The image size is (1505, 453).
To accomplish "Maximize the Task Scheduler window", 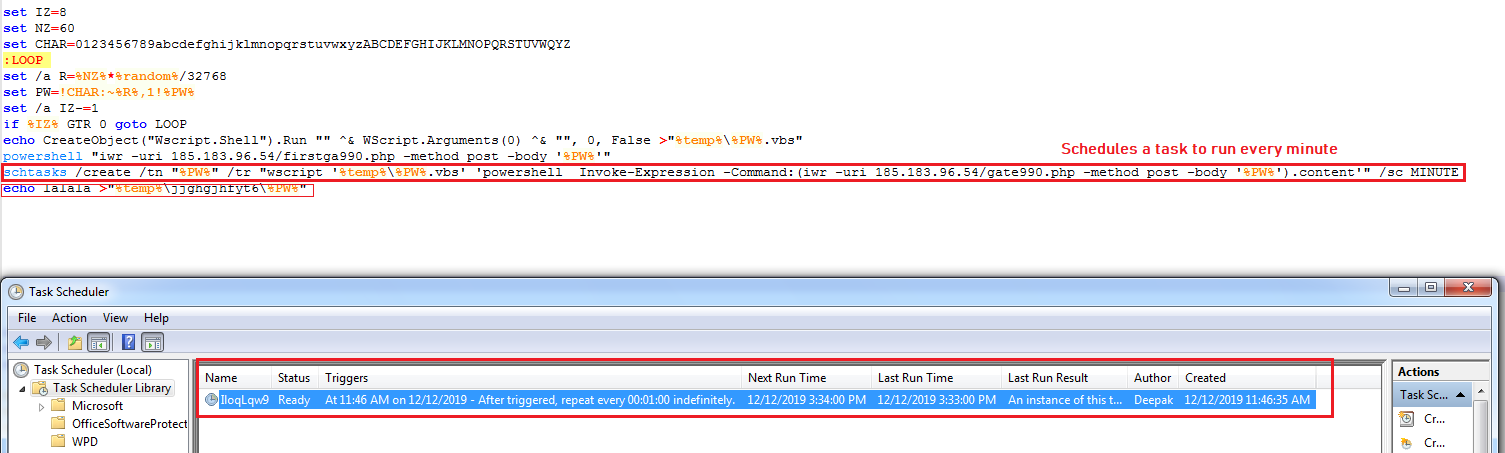I will [1431, 287].
